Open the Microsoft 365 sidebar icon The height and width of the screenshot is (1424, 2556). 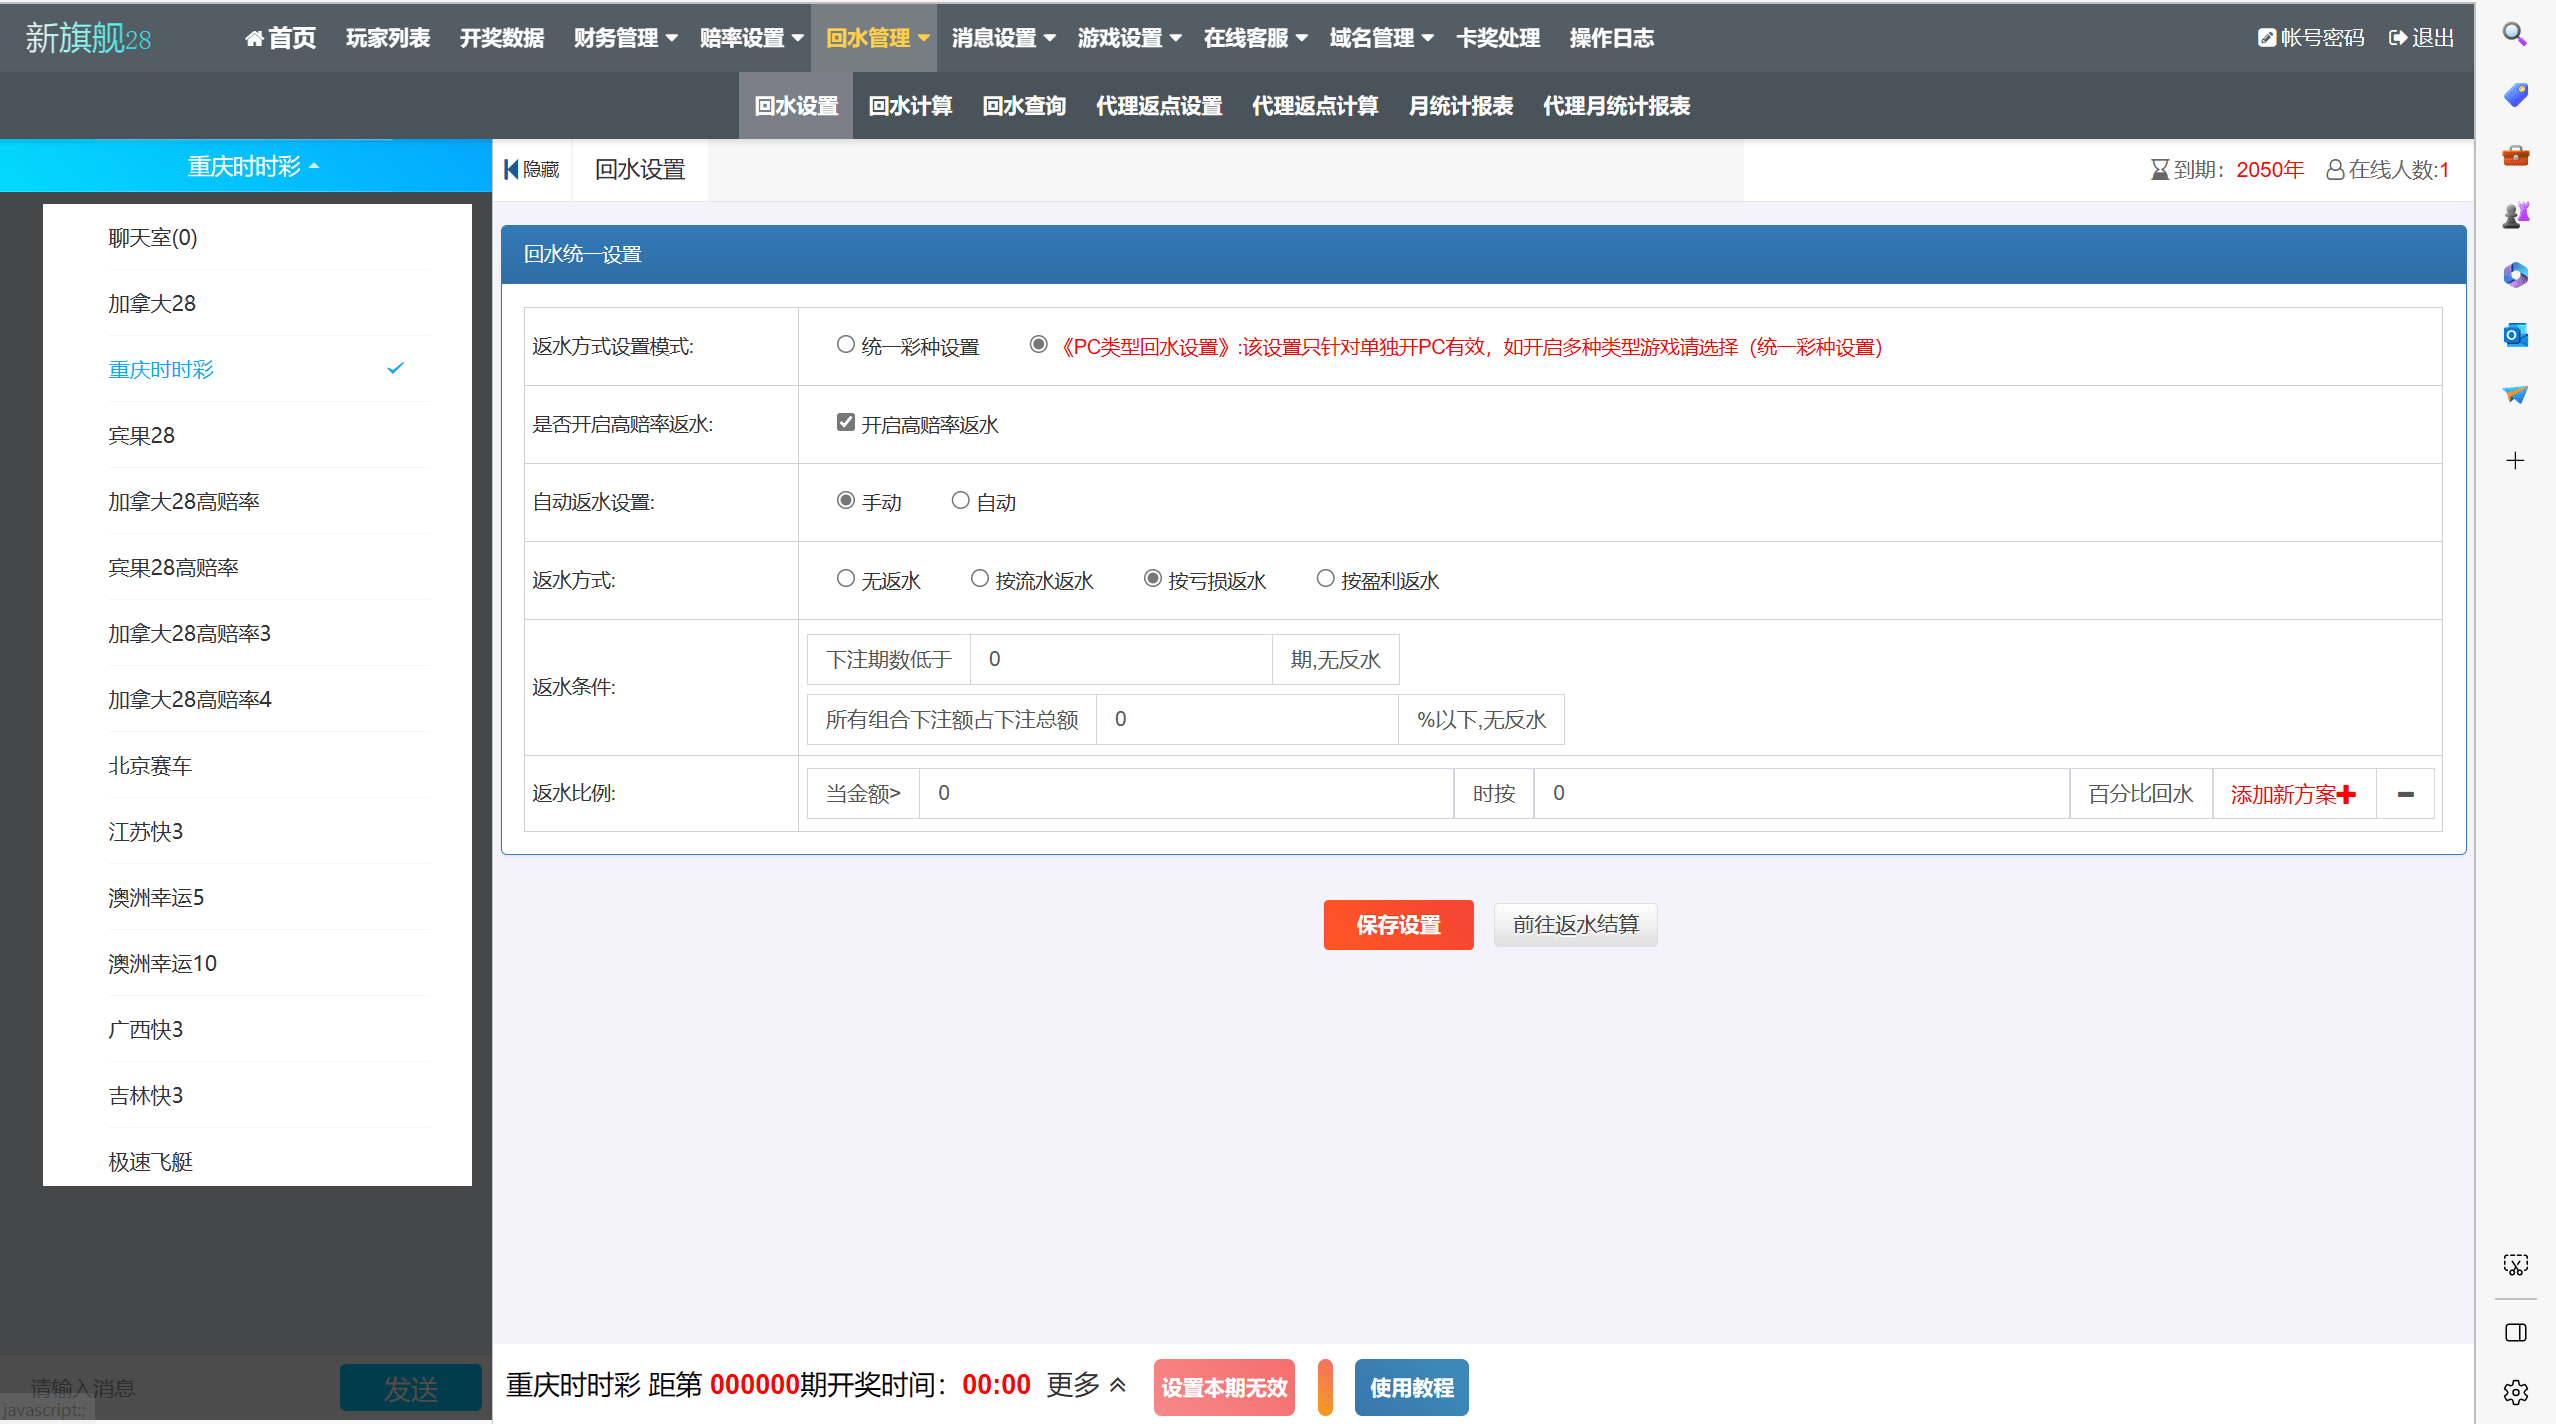point(2515,275)
